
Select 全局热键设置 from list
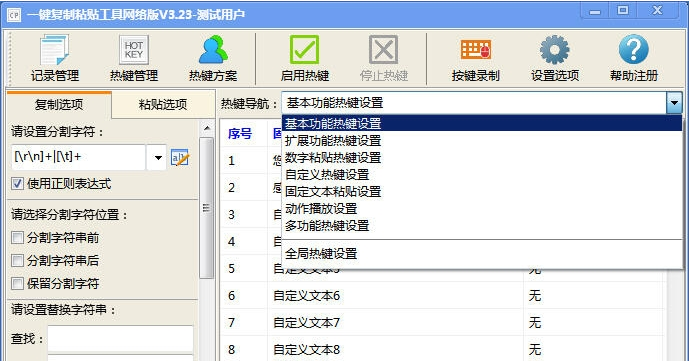tap(482, 254)
